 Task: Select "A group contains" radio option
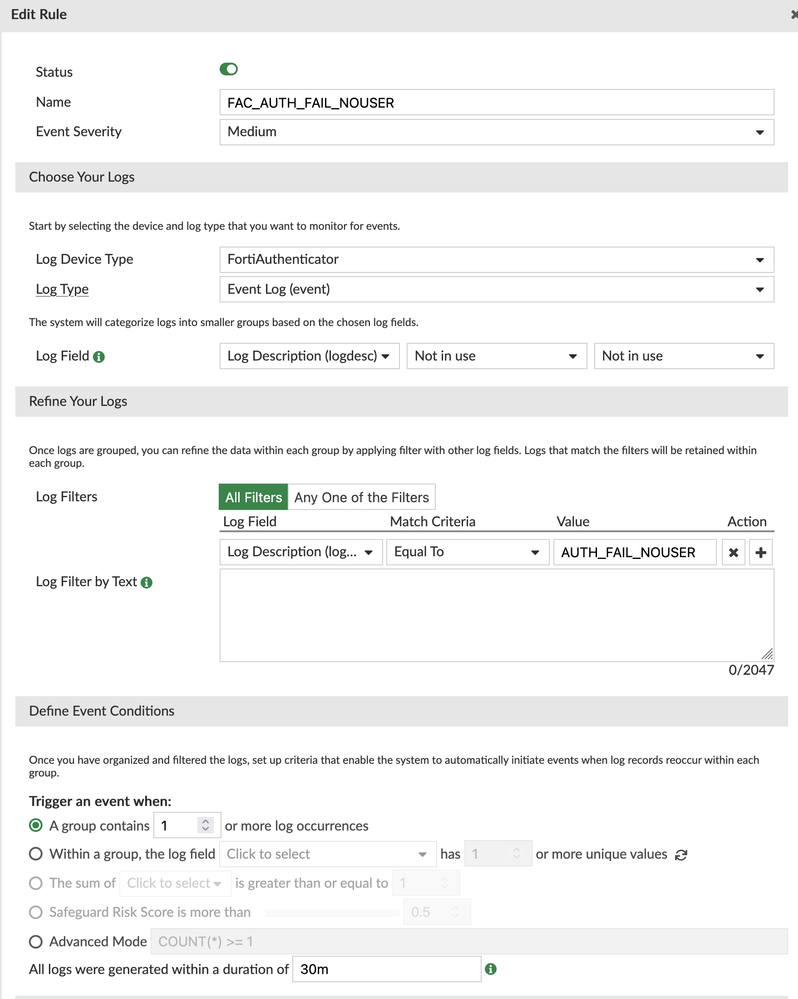tap(36, 826)
